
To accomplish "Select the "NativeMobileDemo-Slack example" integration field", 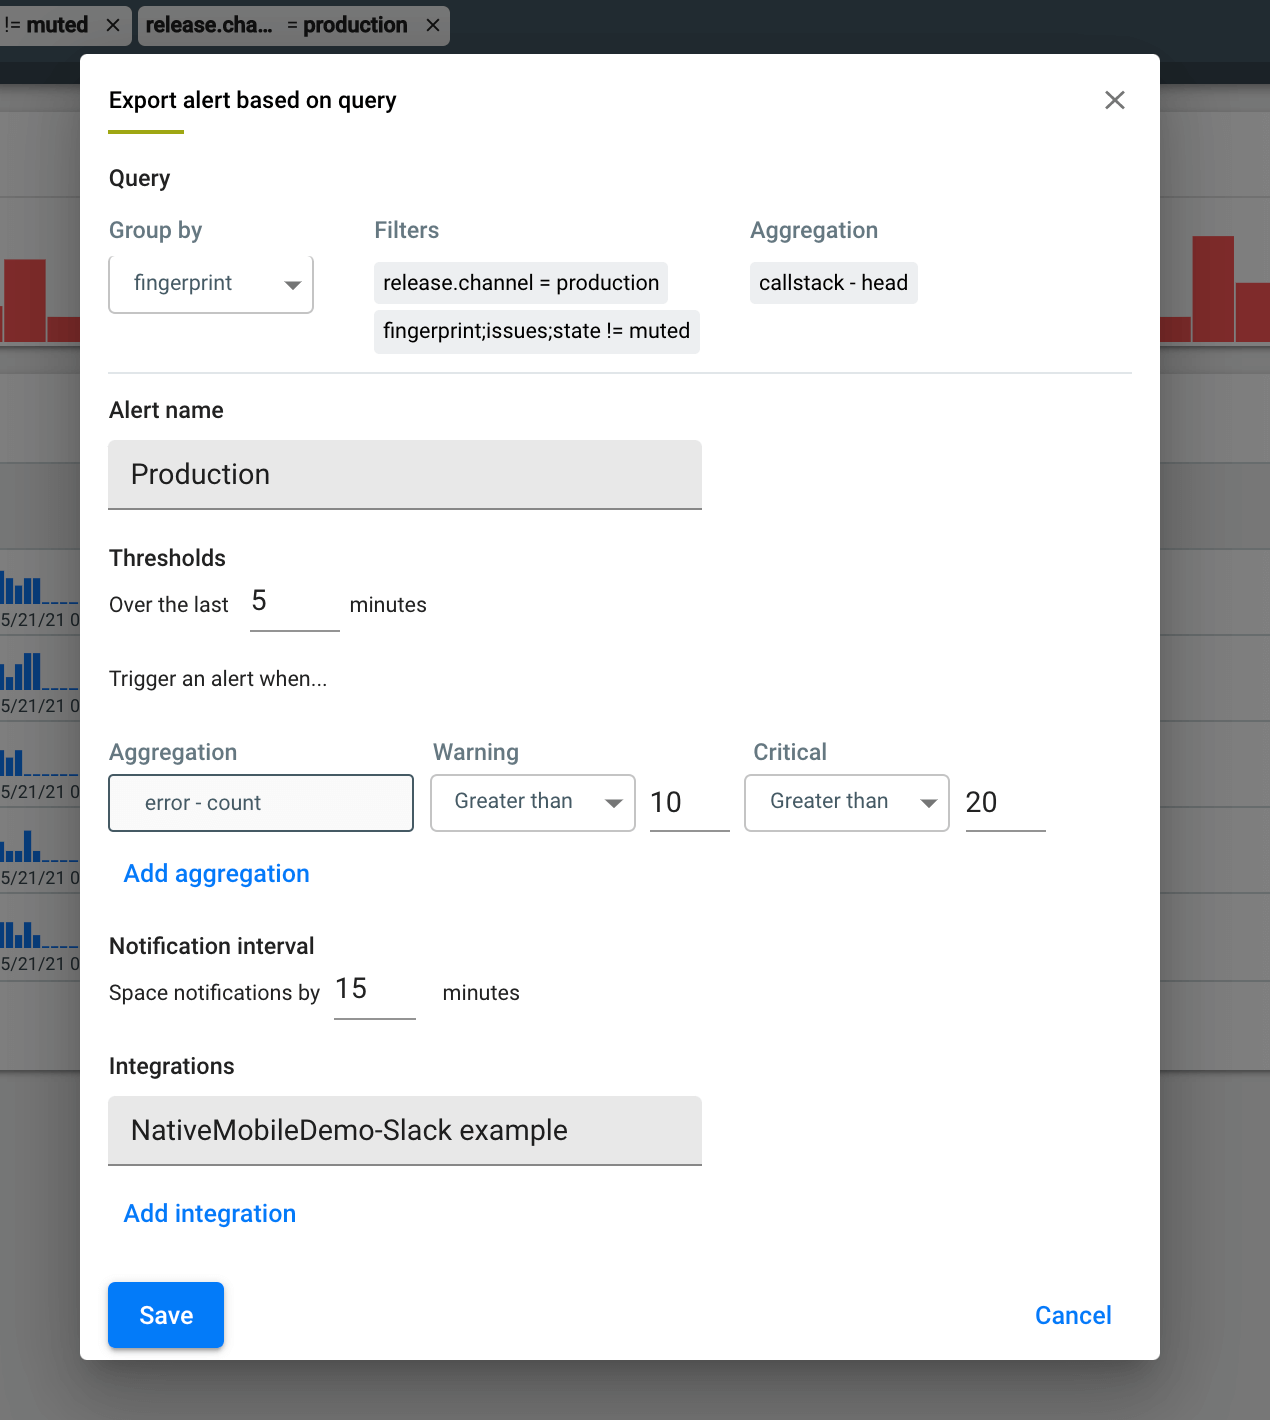I will coord(404,1130).
